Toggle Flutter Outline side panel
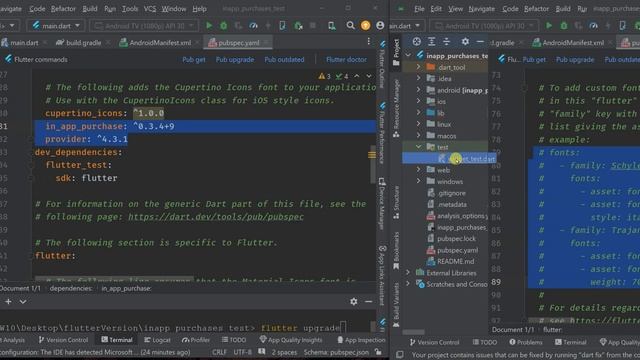Viewport: 640px width, 360px height. (382, 64)
